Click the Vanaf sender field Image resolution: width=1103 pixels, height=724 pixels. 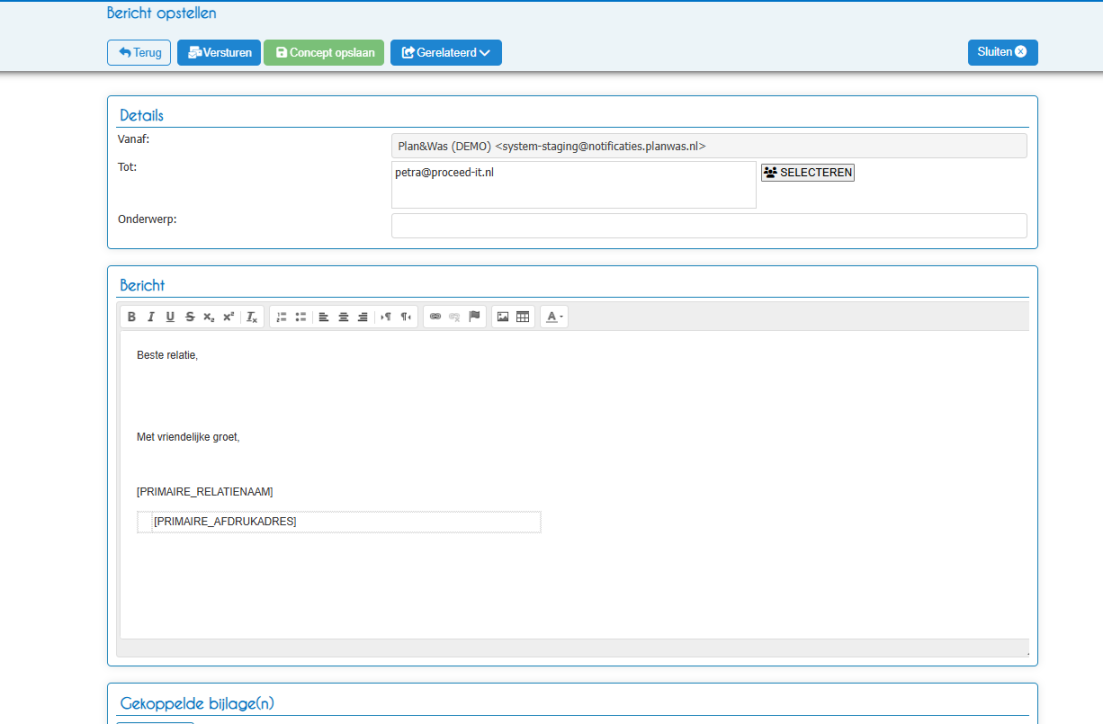click(709, 146)
